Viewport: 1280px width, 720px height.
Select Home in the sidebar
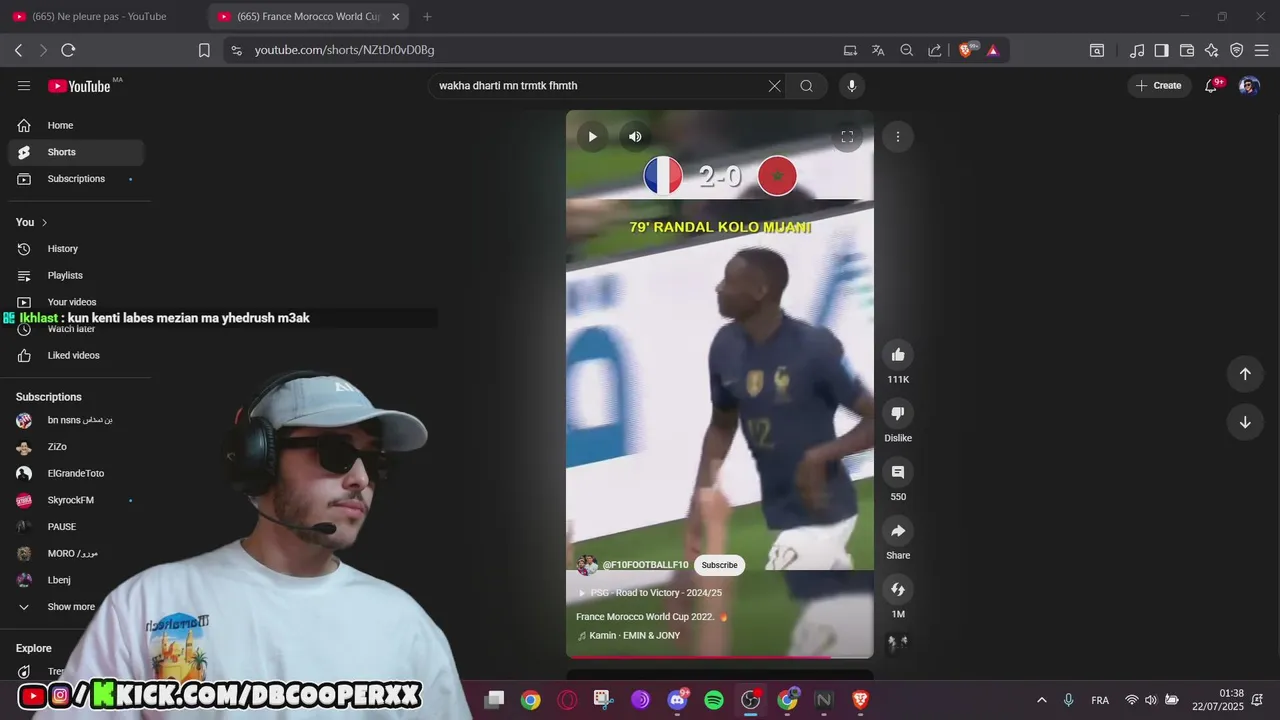click(76, 125)
